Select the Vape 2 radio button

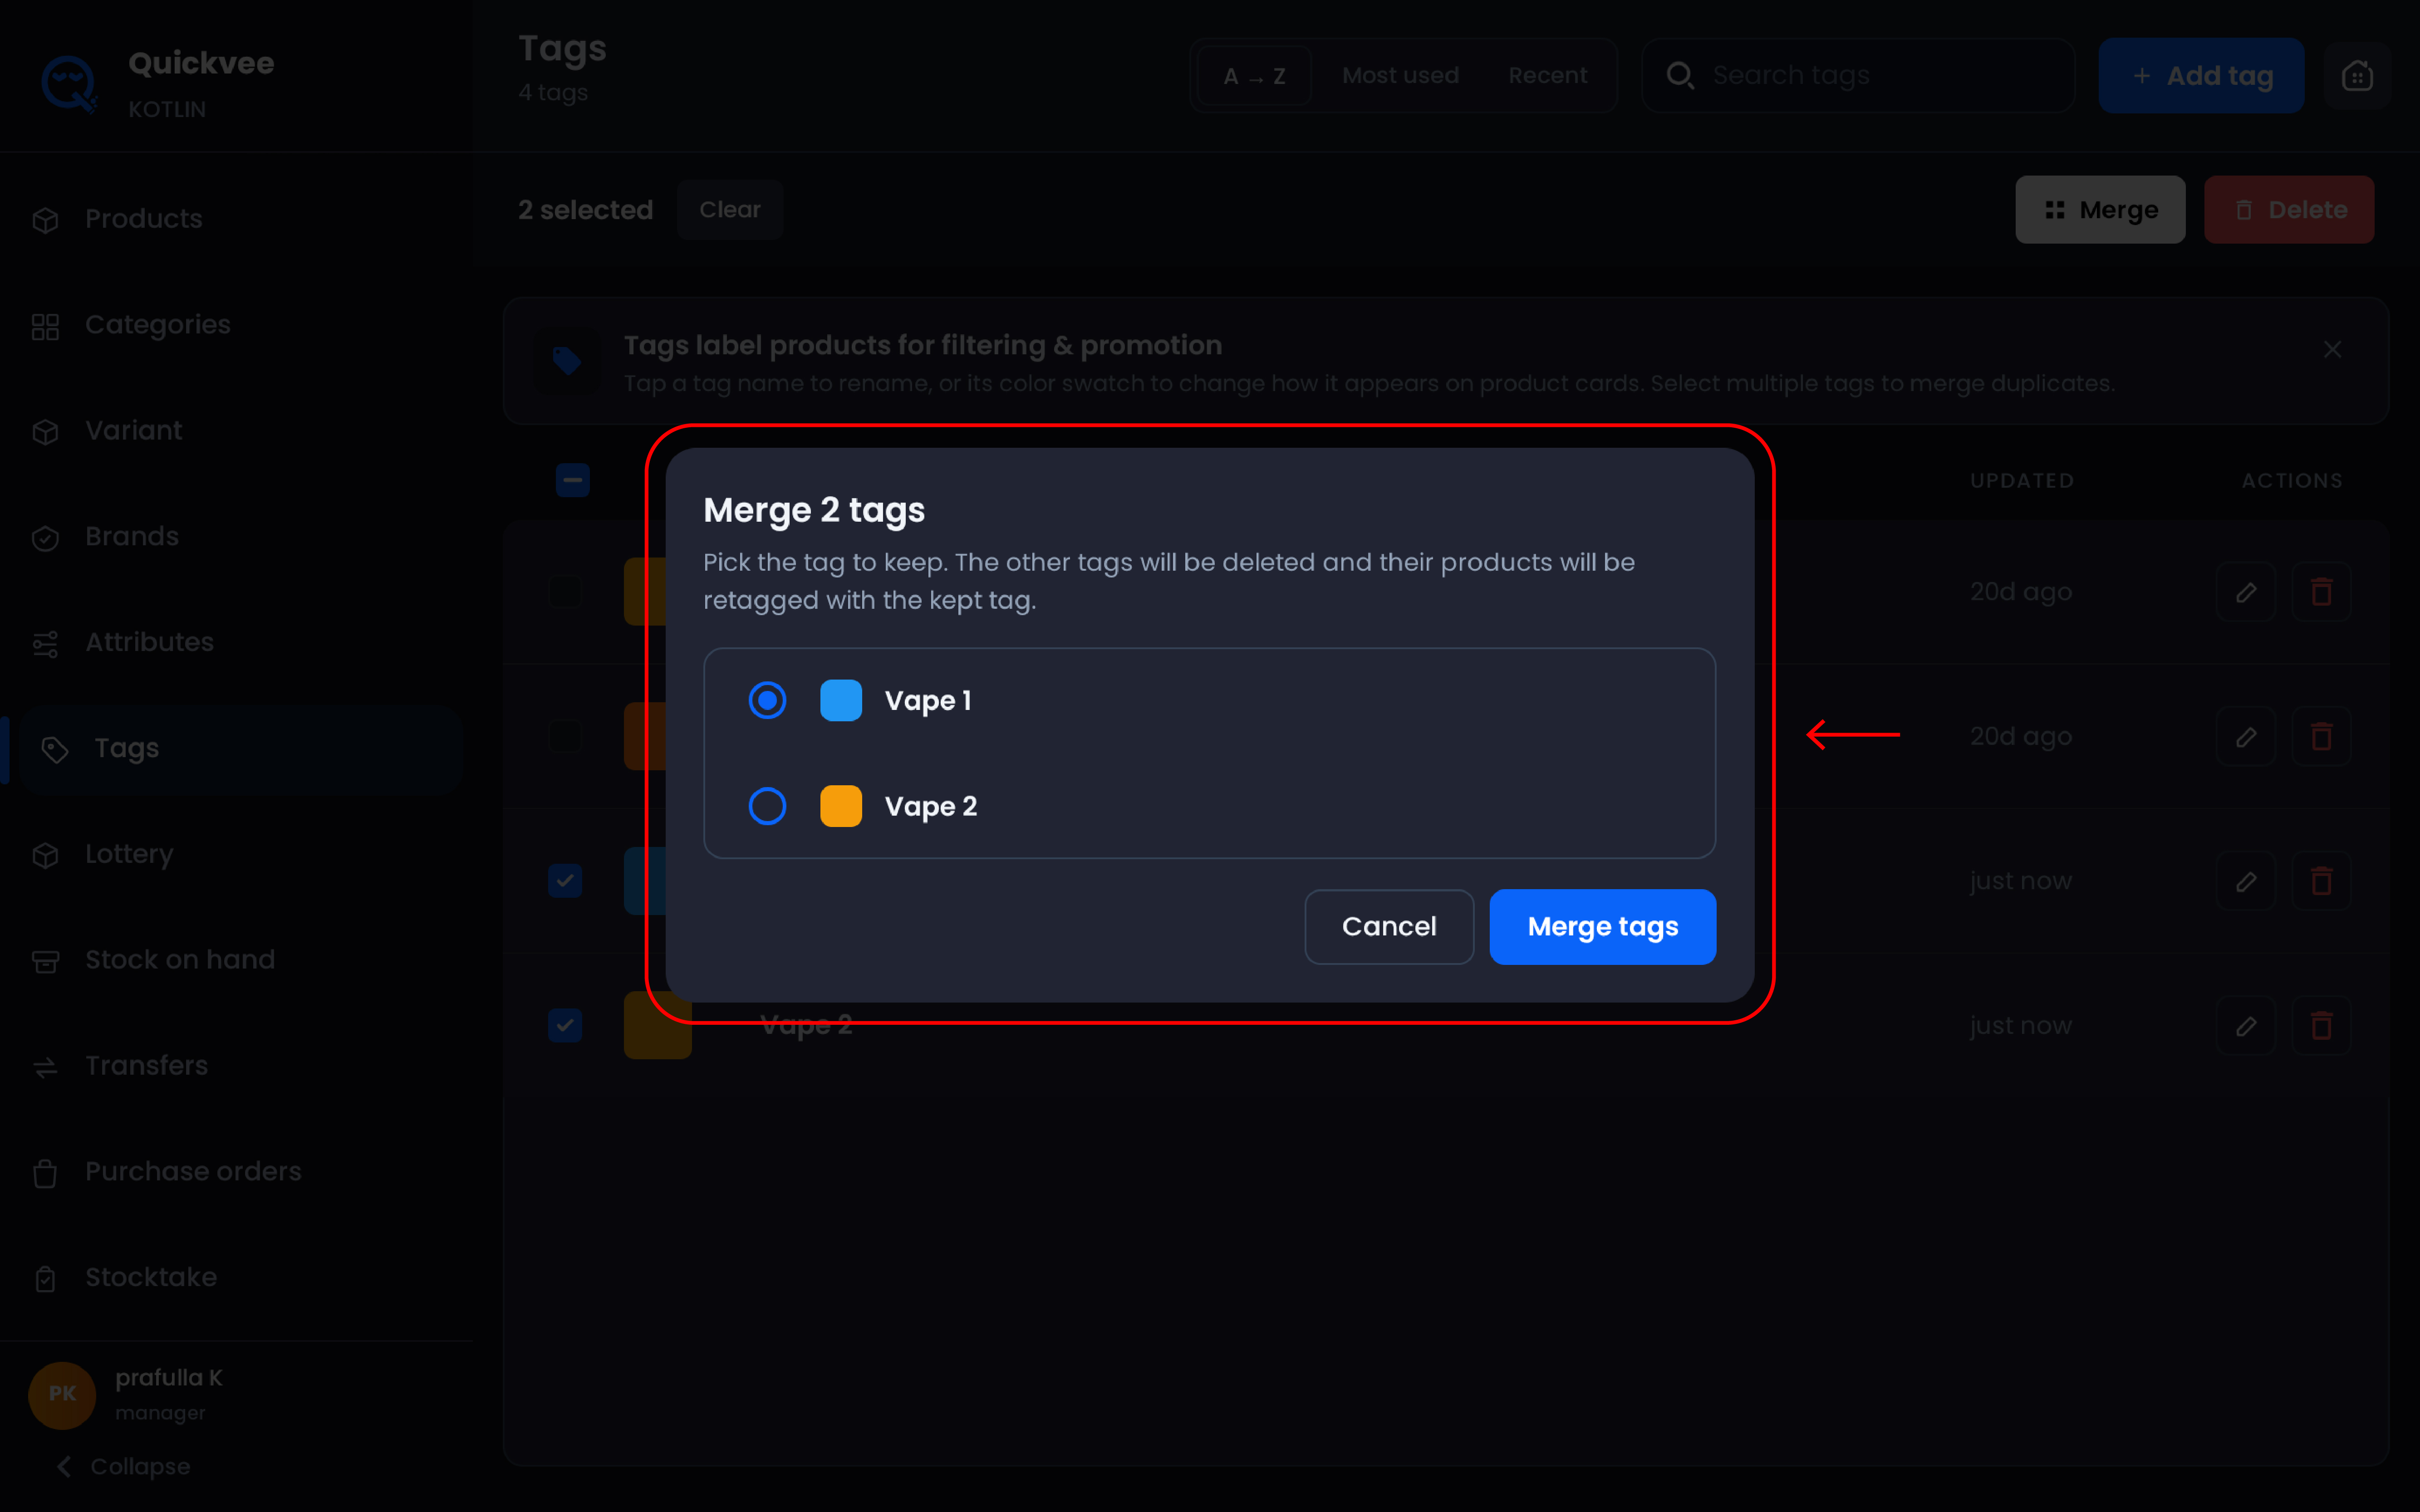click(x=767, y=806)
